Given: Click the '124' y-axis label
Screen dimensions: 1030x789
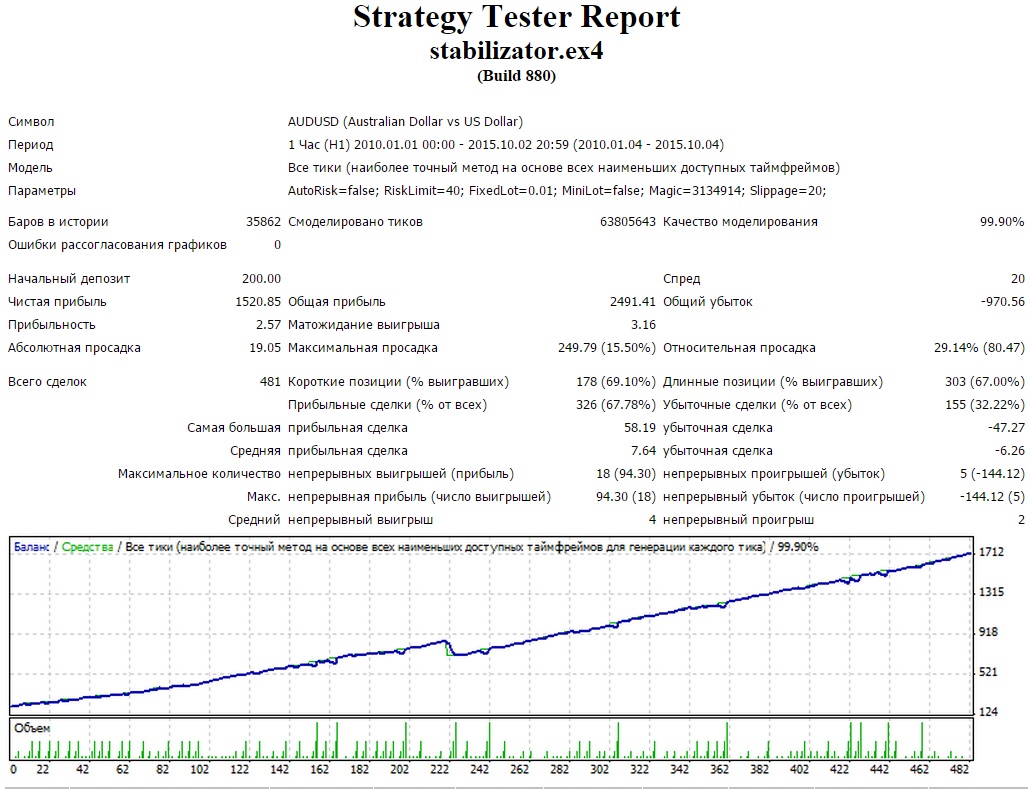Looking at the screenshot, I should click(988, 711).
